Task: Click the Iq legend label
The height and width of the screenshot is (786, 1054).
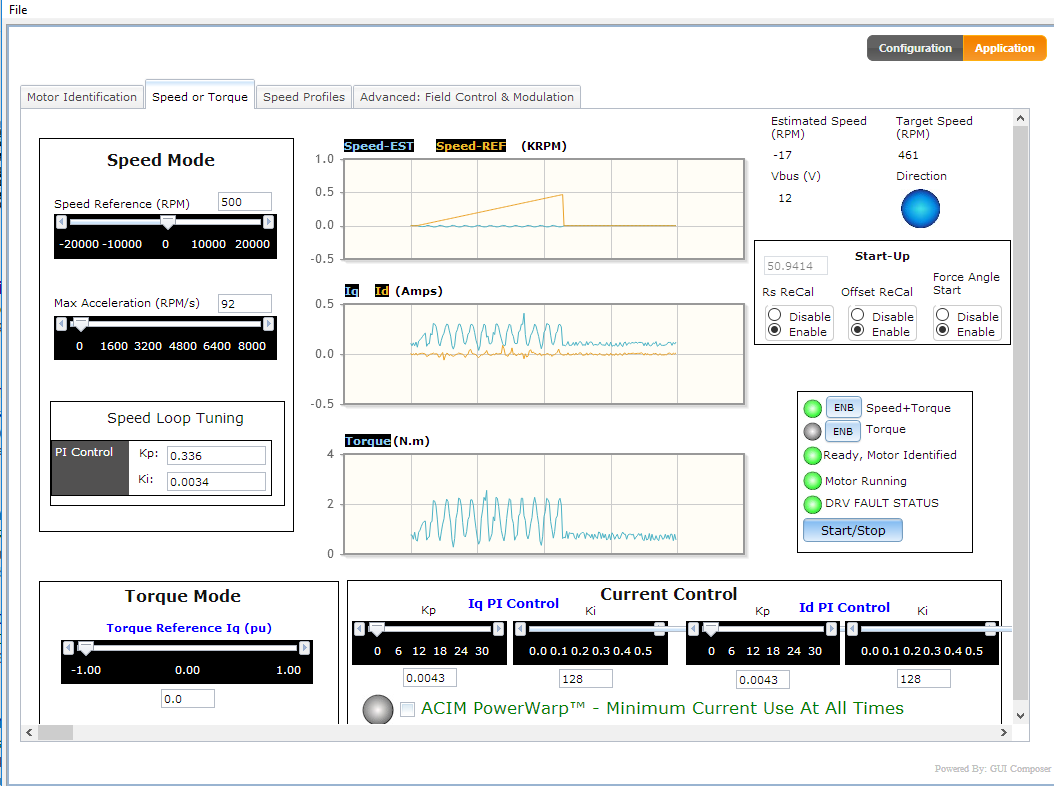Action: (352, 290)
